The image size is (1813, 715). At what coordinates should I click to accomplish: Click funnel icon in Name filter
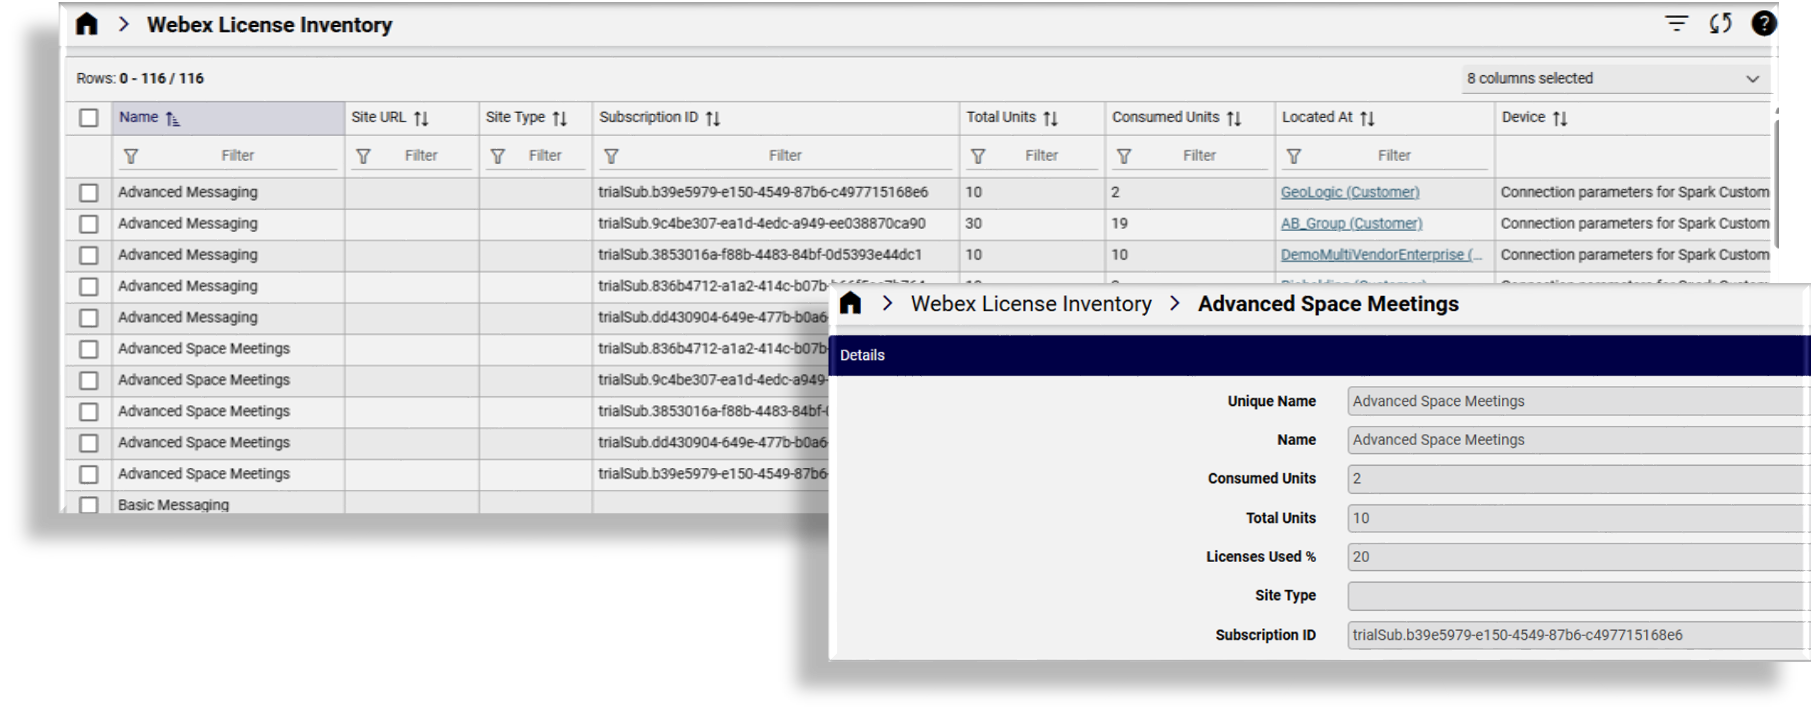pyautogui.click(x=131, y=156)
